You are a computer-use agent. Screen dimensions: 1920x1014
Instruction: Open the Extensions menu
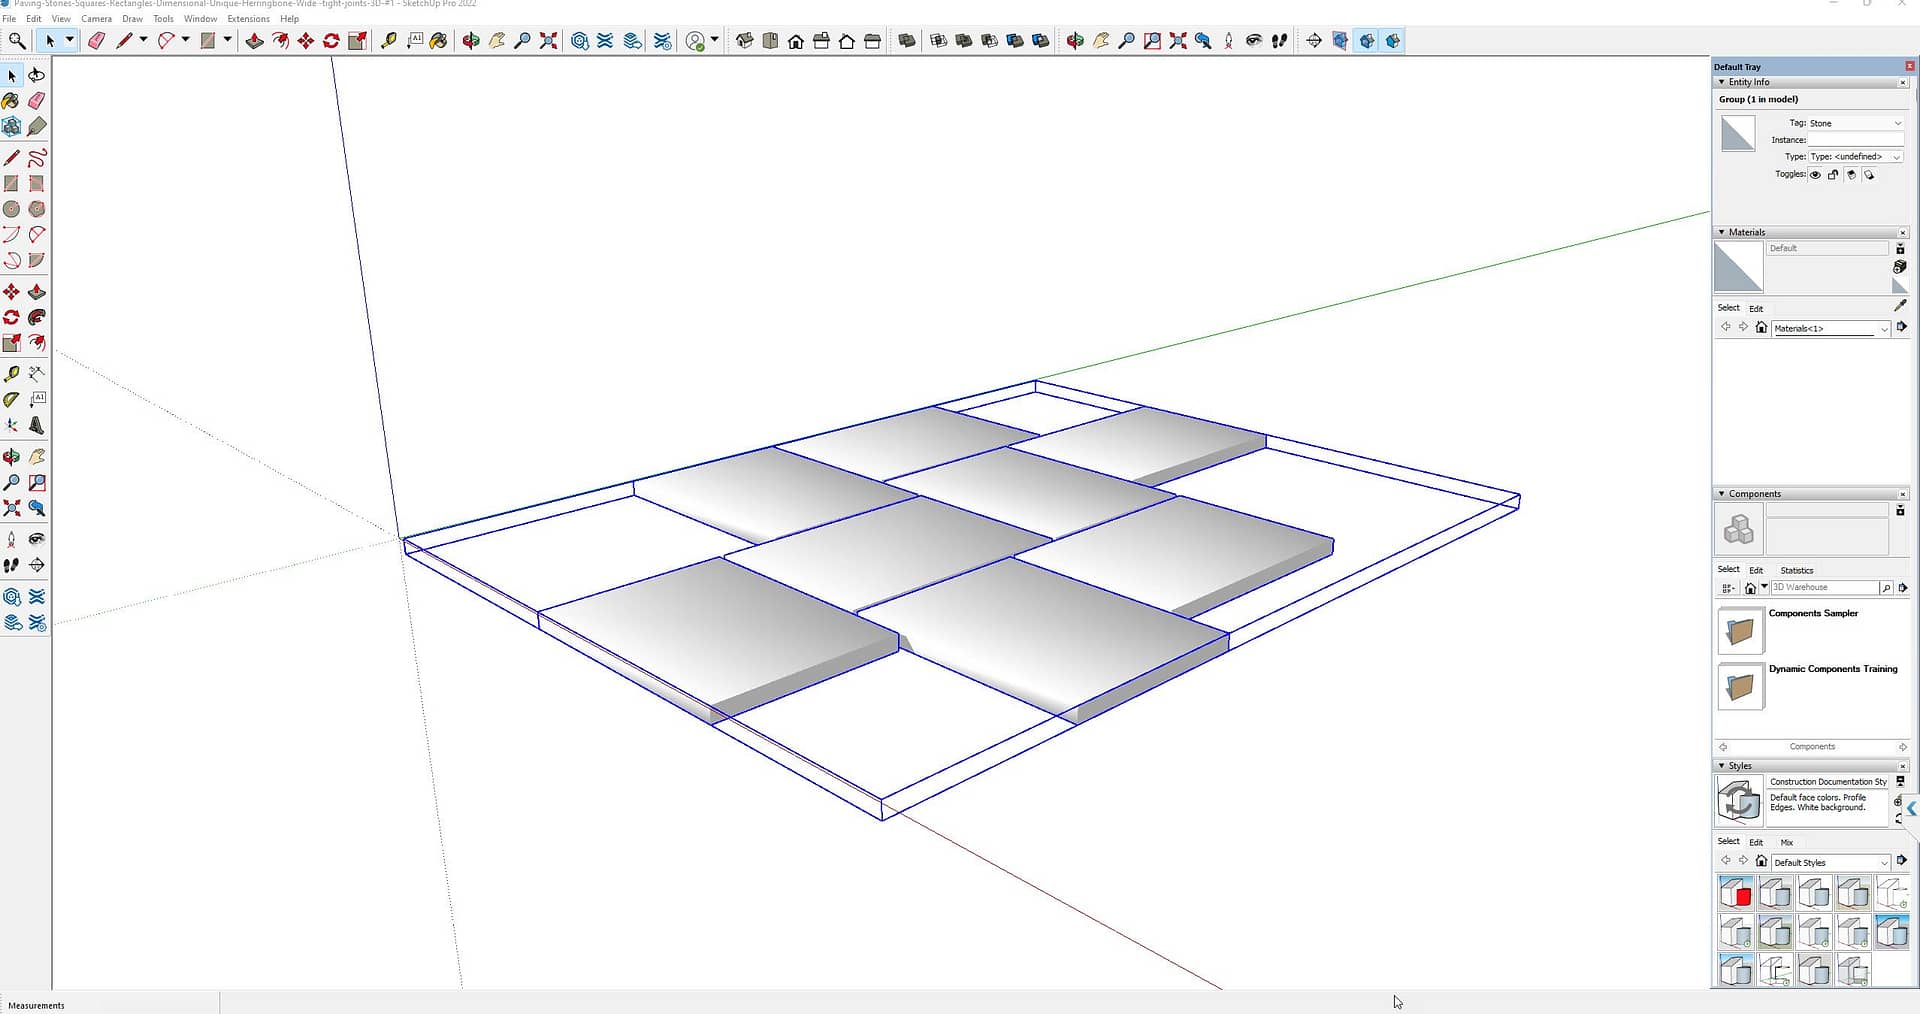[x=248, y=19]
